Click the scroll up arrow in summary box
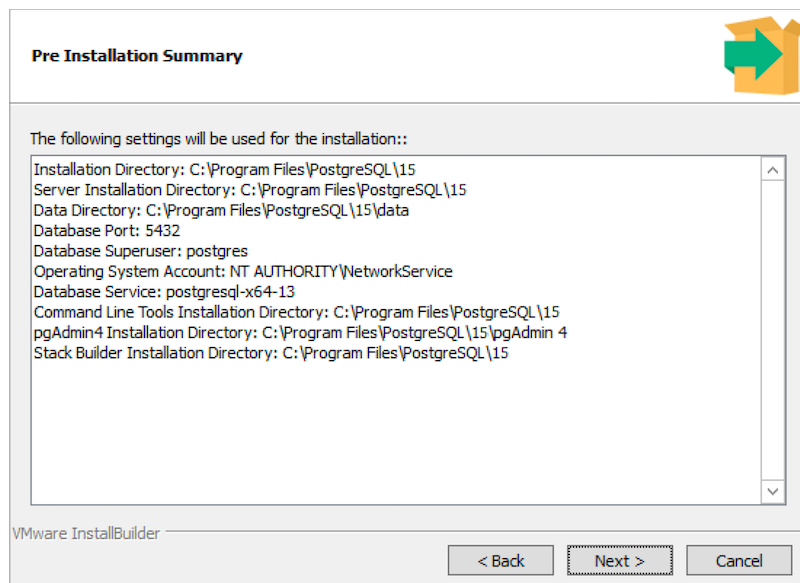 pos(773,170)
